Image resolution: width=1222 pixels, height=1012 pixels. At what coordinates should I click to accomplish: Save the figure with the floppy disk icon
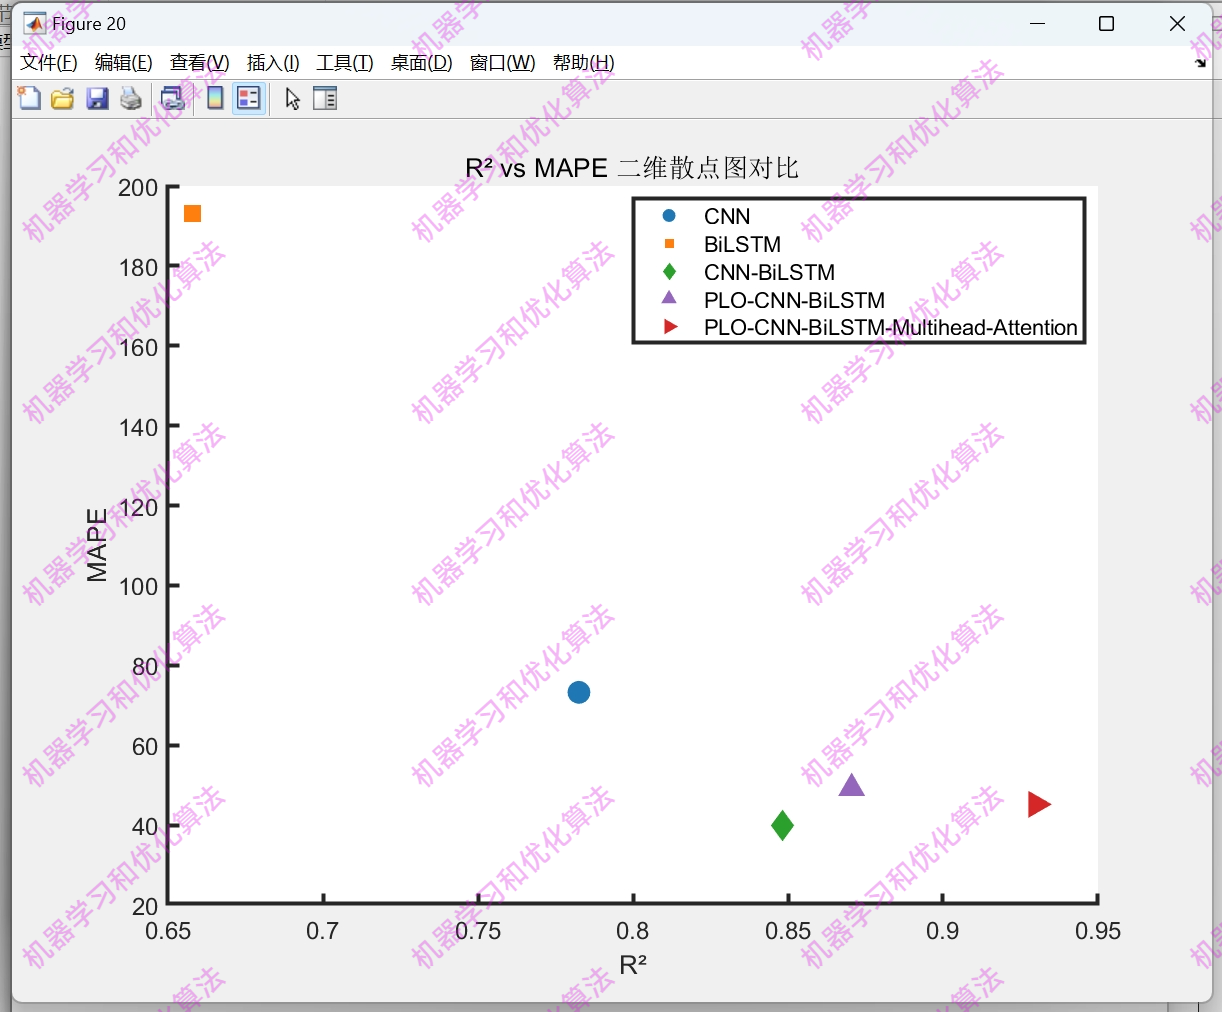click(97, 98)
